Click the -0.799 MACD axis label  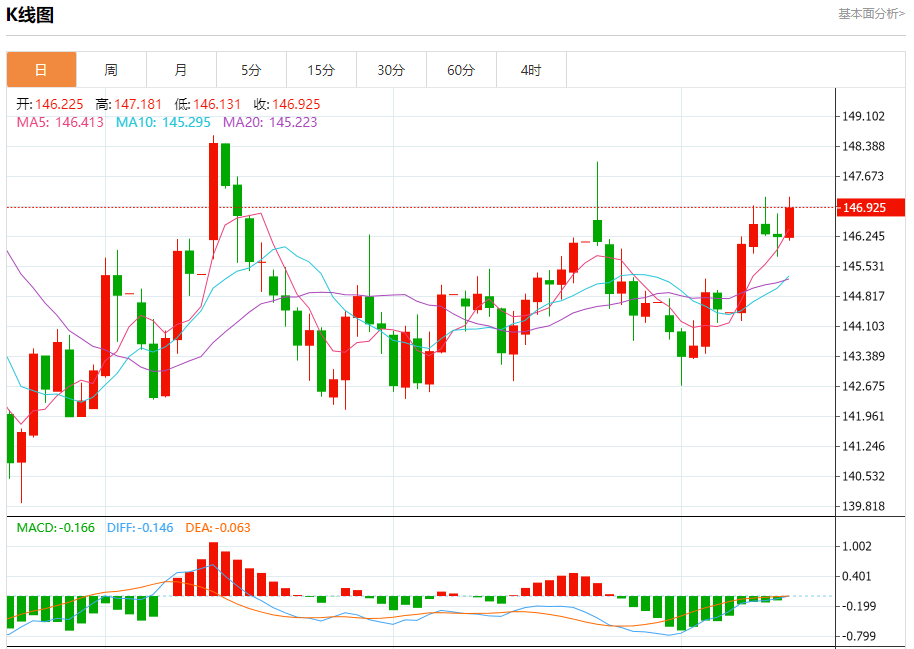coord(859,636)
